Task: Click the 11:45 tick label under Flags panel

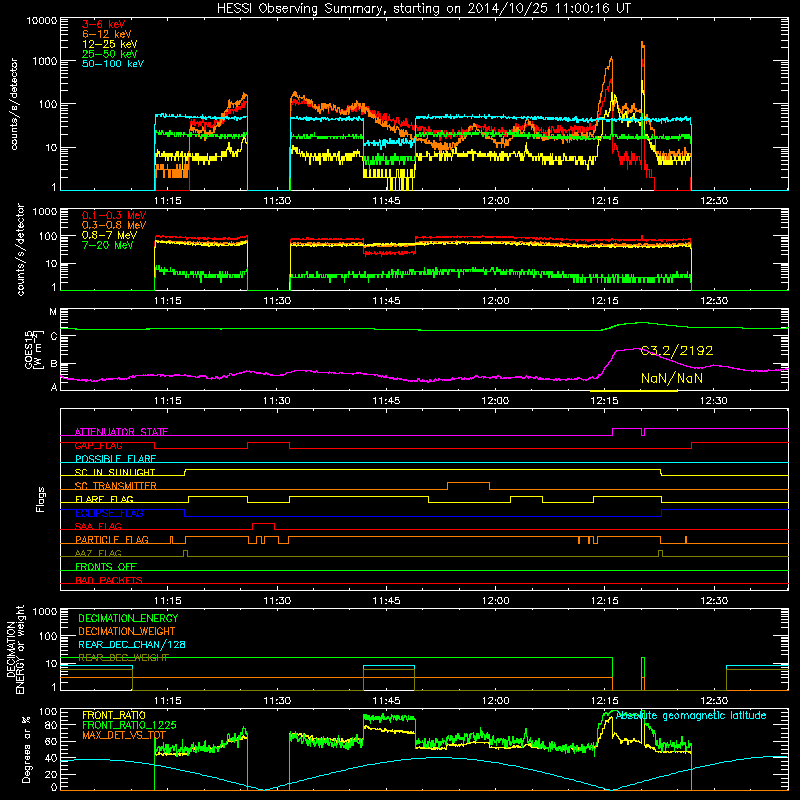Action: click(x=386, y=601)
